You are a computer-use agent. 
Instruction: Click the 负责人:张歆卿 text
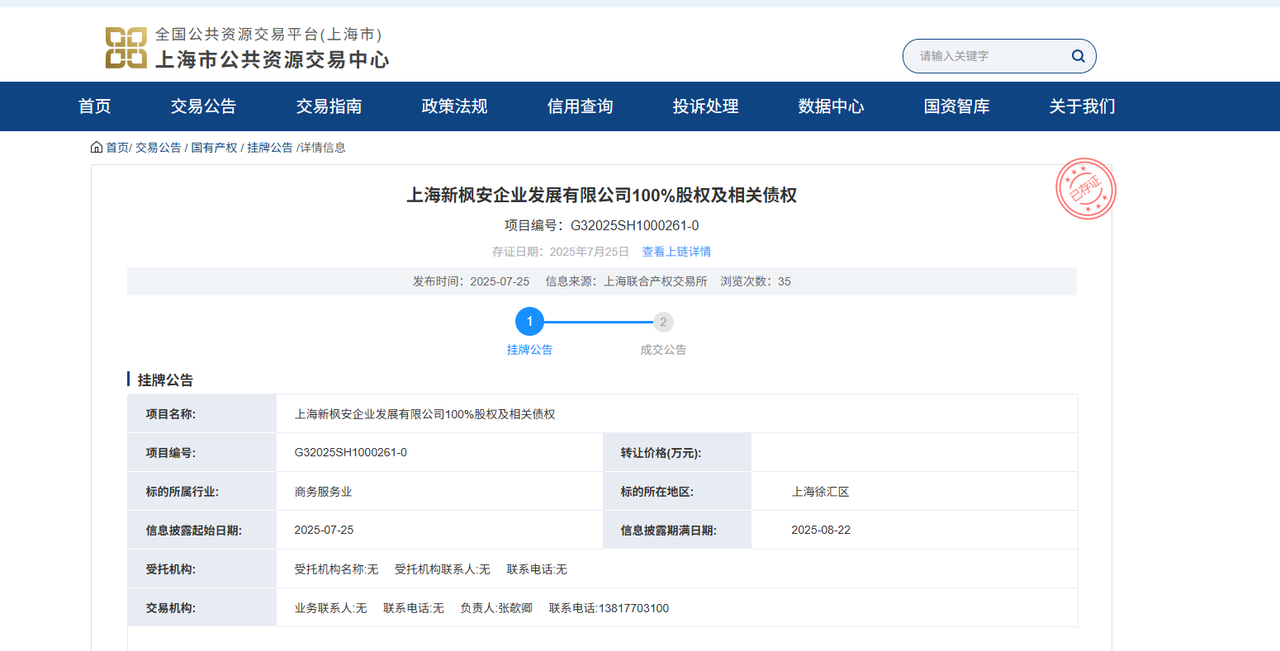click(496, 608)
